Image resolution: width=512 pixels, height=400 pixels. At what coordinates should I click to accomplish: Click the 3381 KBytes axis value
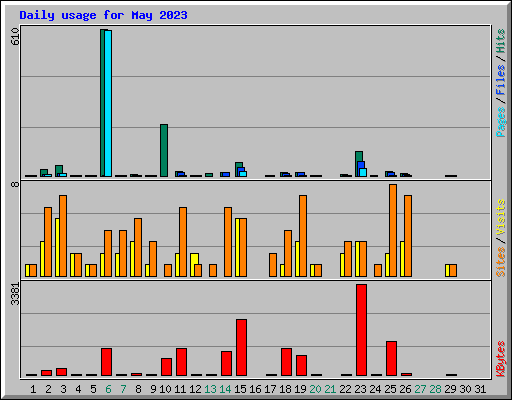point(15,293)
